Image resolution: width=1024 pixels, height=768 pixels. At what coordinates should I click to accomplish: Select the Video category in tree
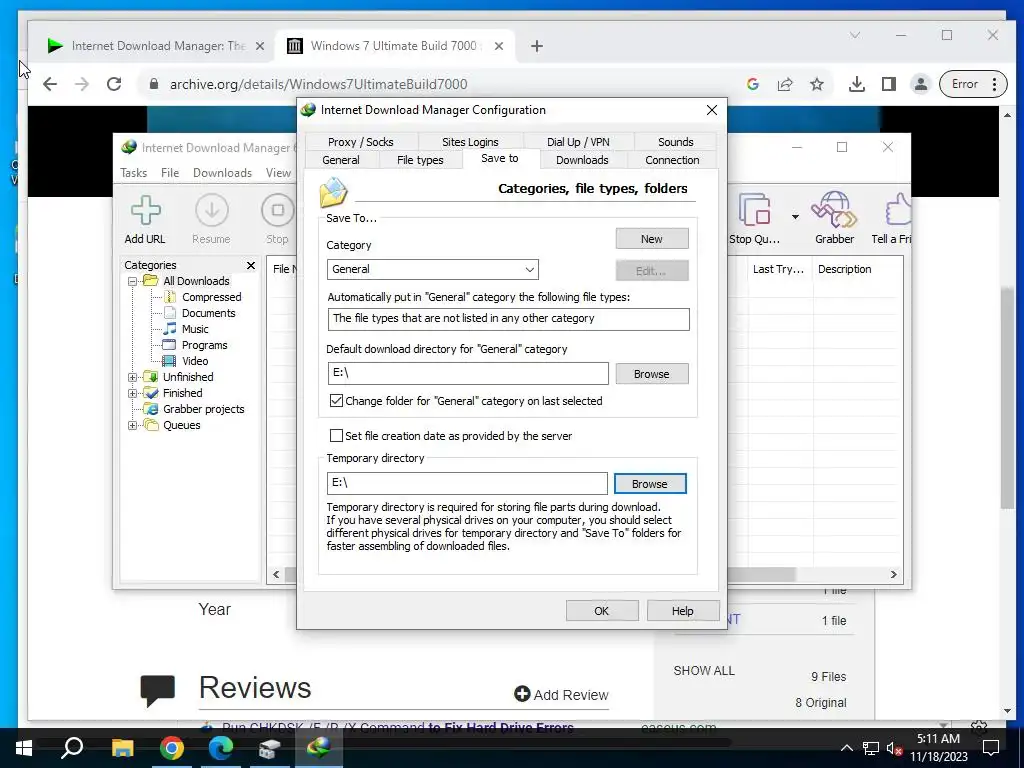(195, 361)
